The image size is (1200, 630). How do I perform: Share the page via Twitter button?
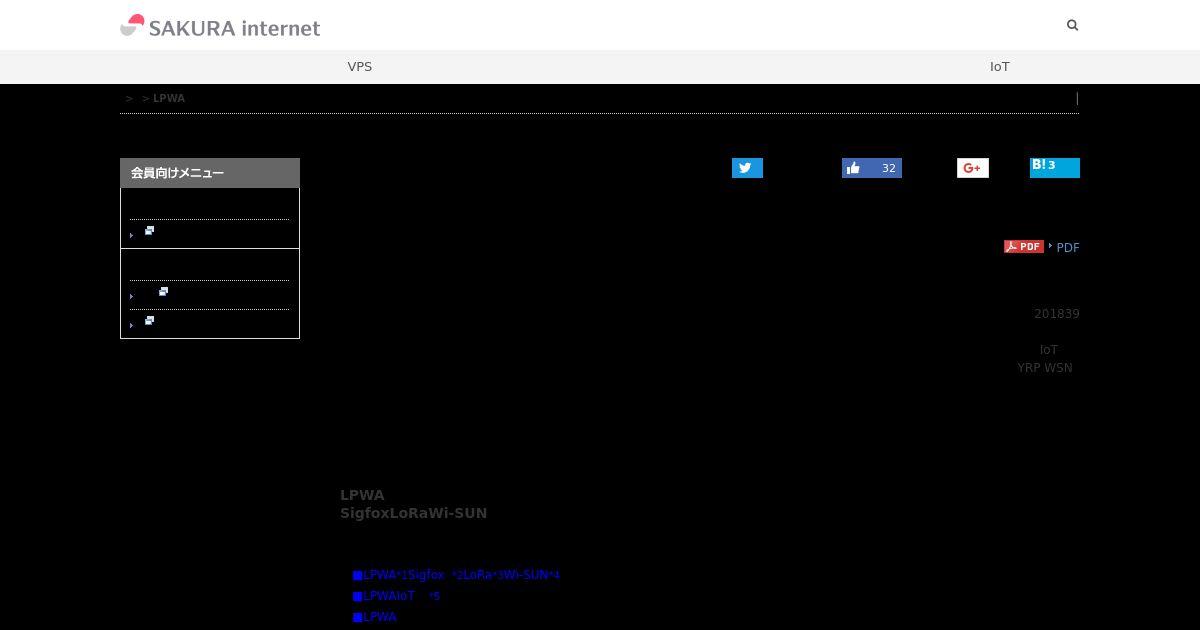[747, 168]
